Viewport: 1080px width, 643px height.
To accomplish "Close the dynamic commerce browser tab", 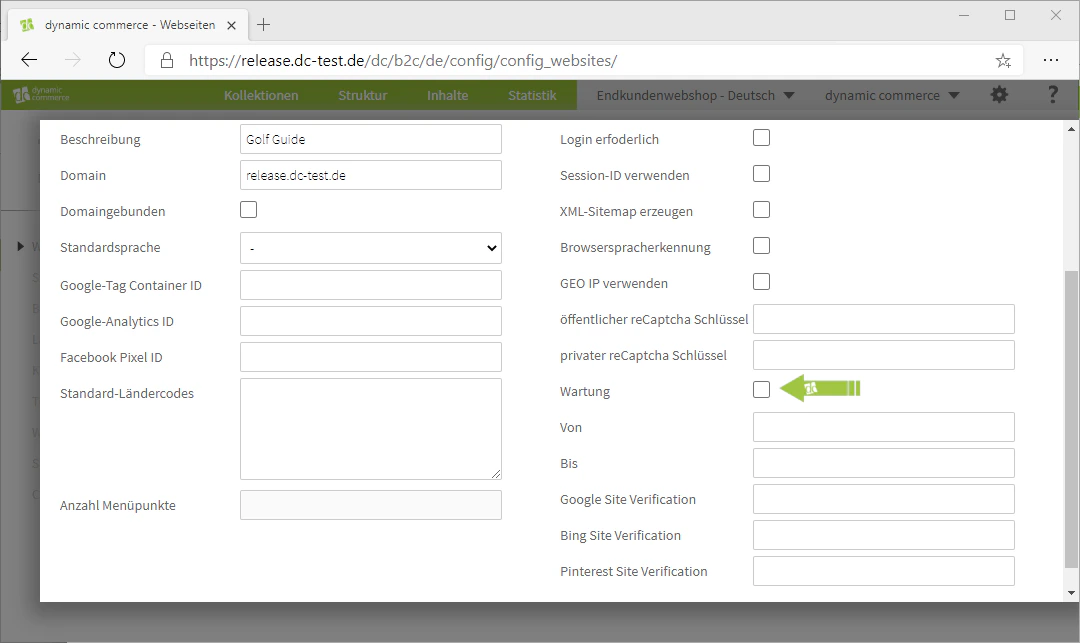I will [x=231, y=25].
